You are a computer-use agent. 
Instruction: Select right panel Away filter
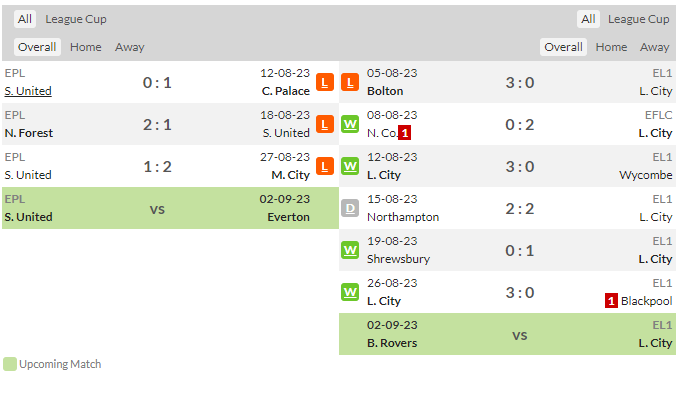[654, 47]
